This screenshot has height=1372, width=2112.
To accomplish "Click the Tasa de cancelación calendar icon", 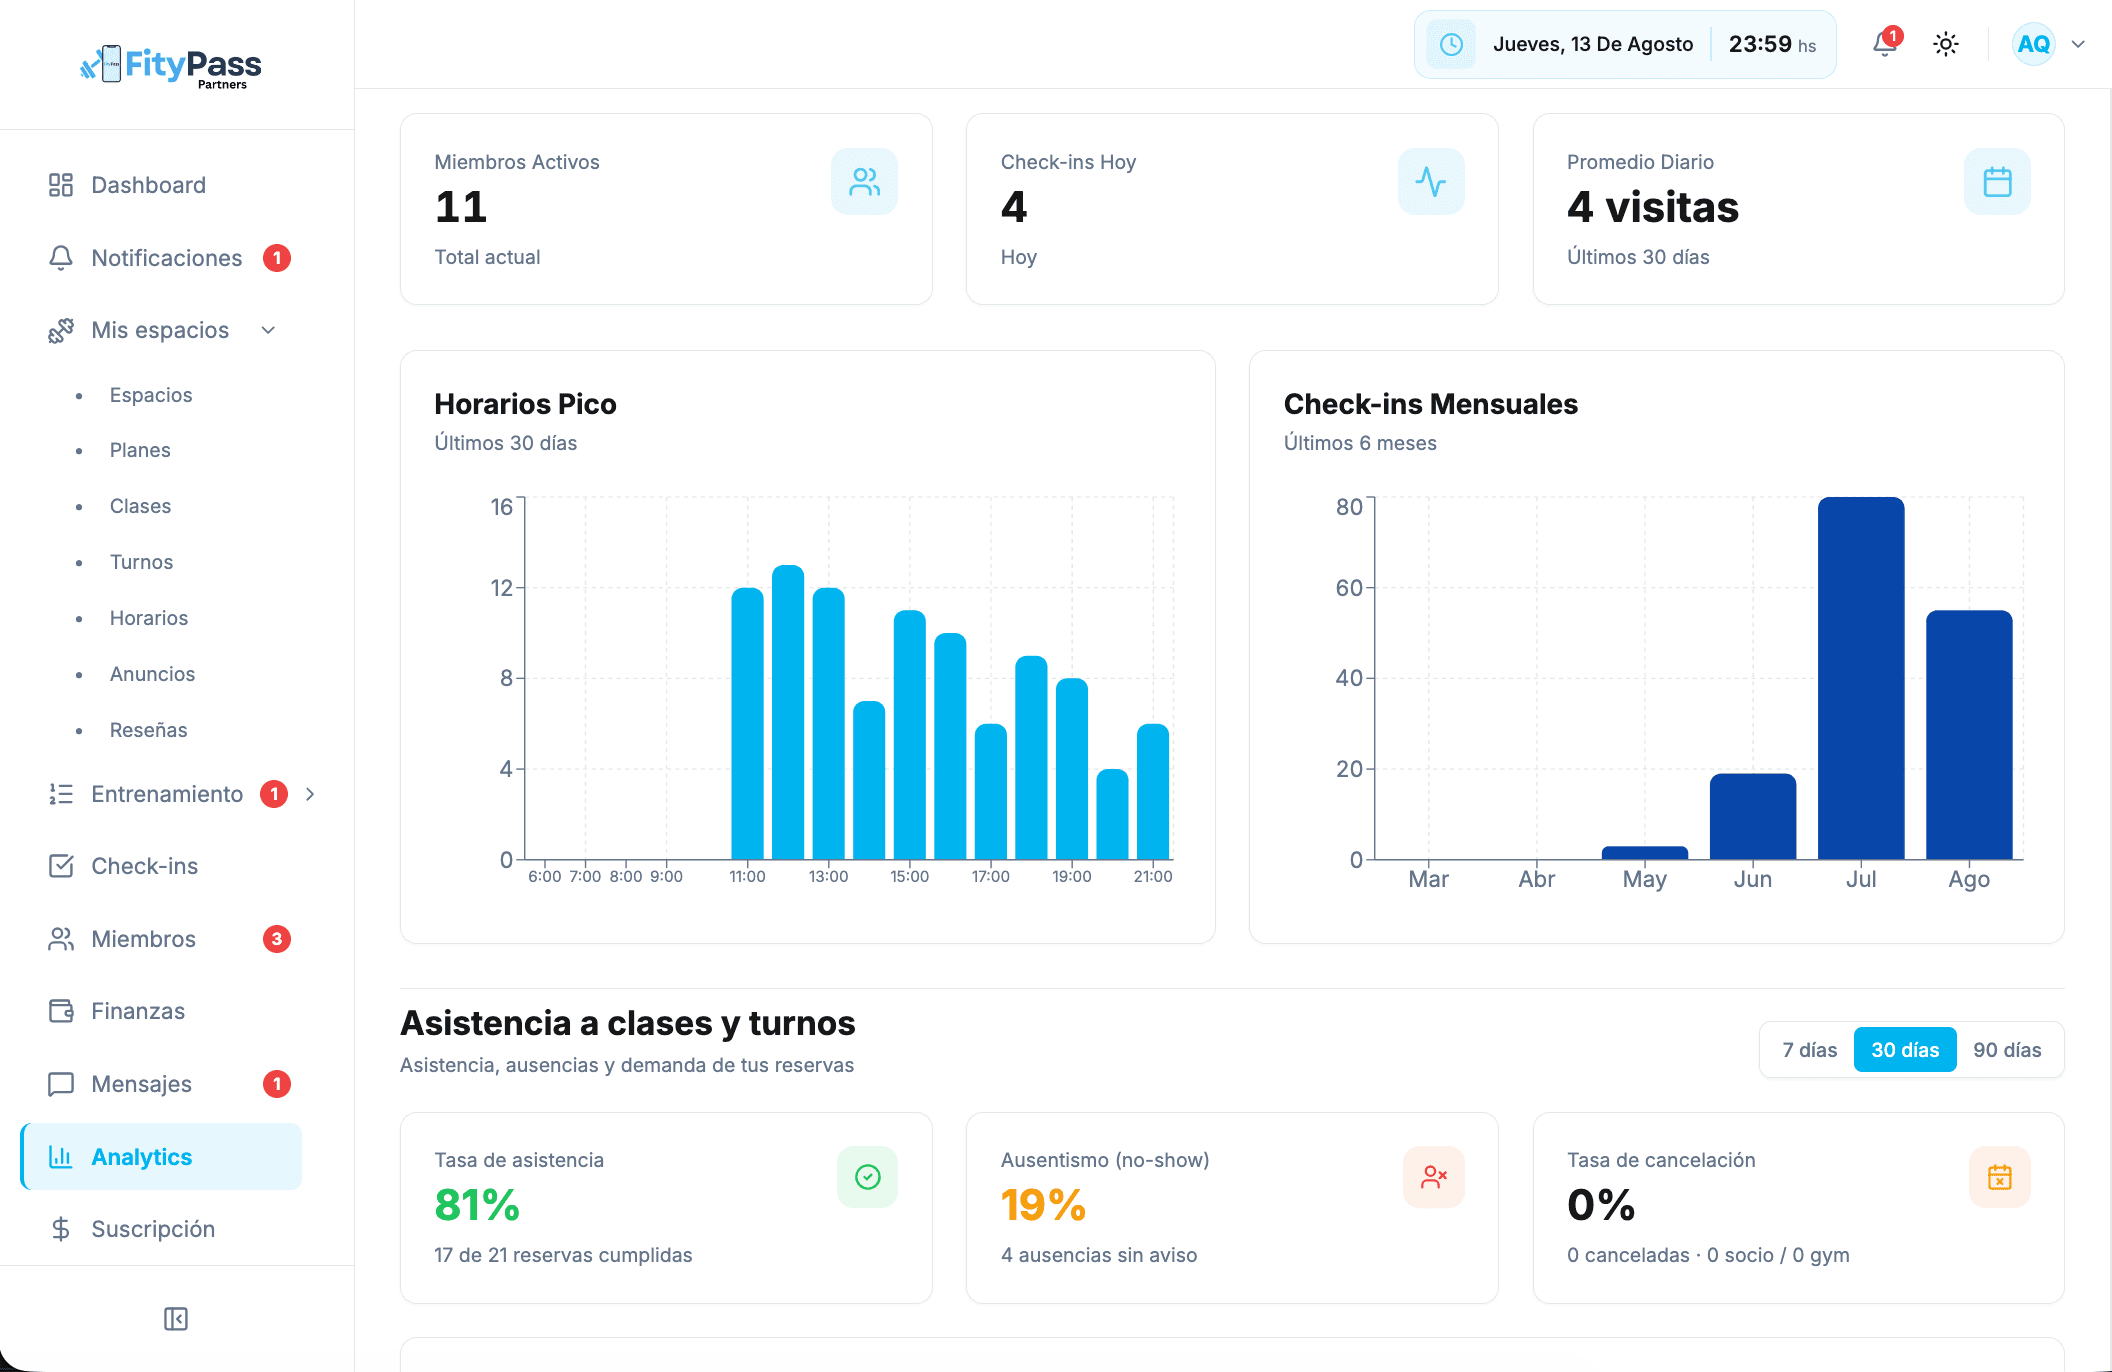I will pyautogui.click(x=2000, y=1177).
